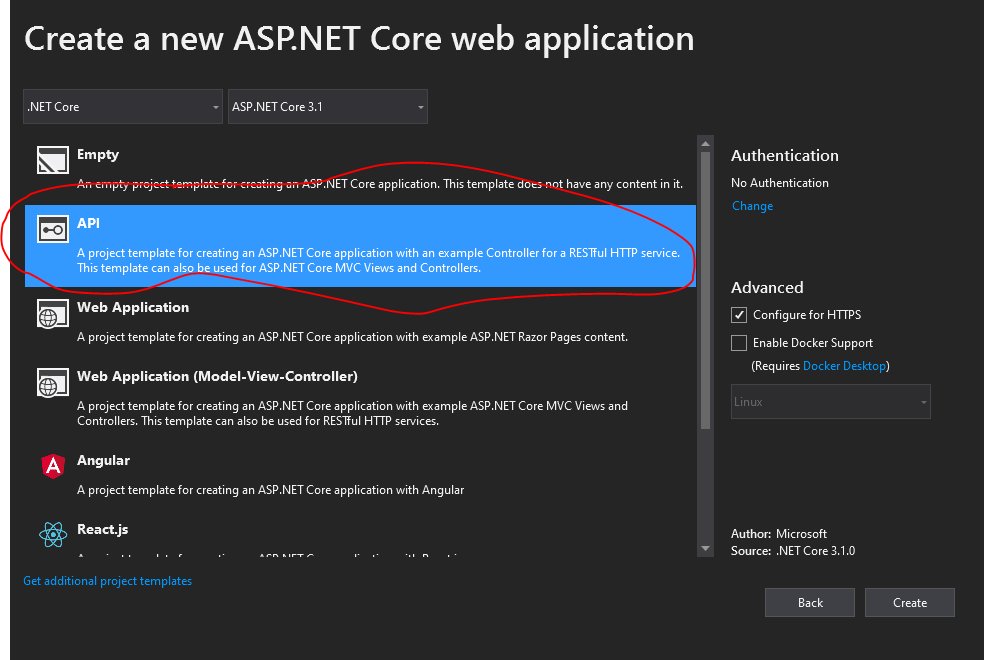This screenshot has width=984, height=660.
Task: Open the disabled Linux OS dropdown
Action: [x=830, y=402]
